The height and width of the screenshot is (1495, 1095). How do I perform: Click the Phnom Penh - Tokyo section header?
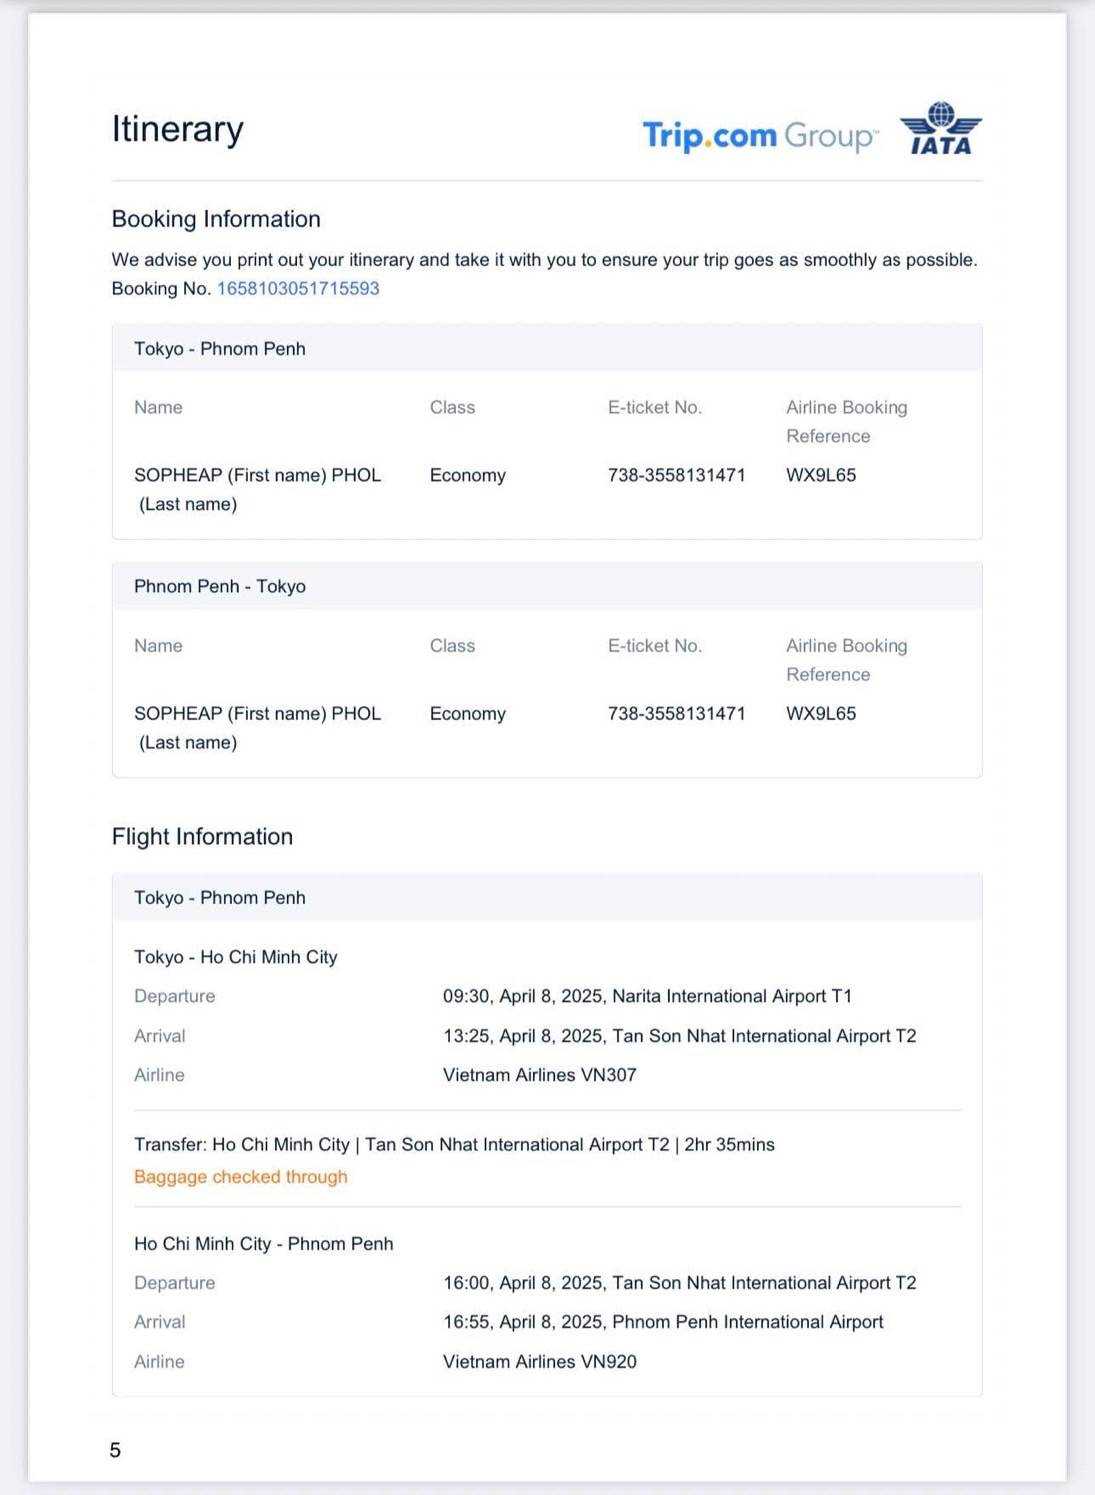tap(220, 587)
